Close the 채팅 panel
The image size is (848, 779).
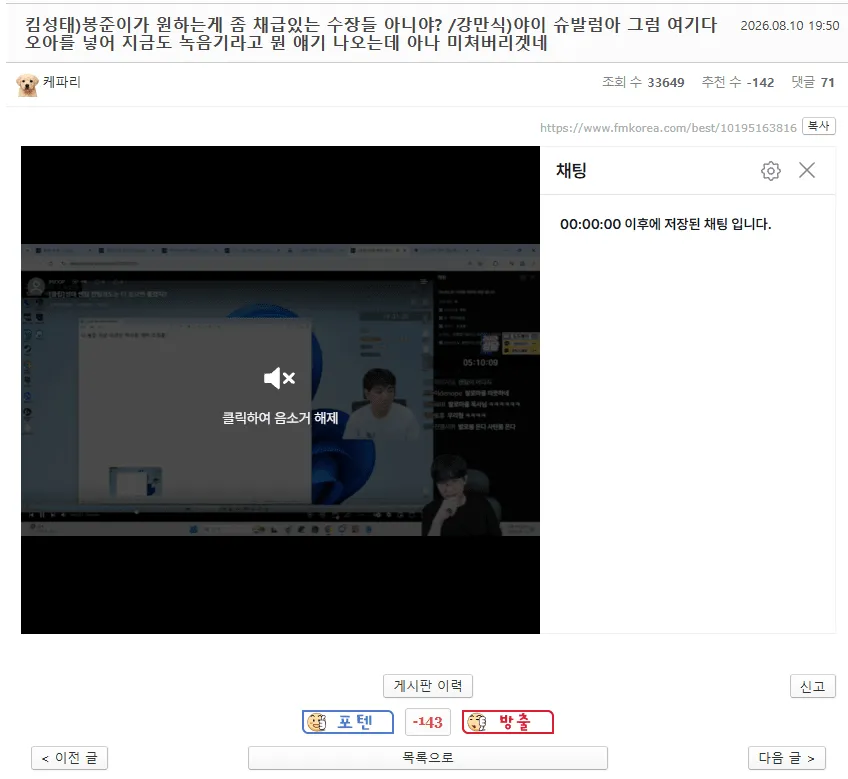click(x=807, y=170)
